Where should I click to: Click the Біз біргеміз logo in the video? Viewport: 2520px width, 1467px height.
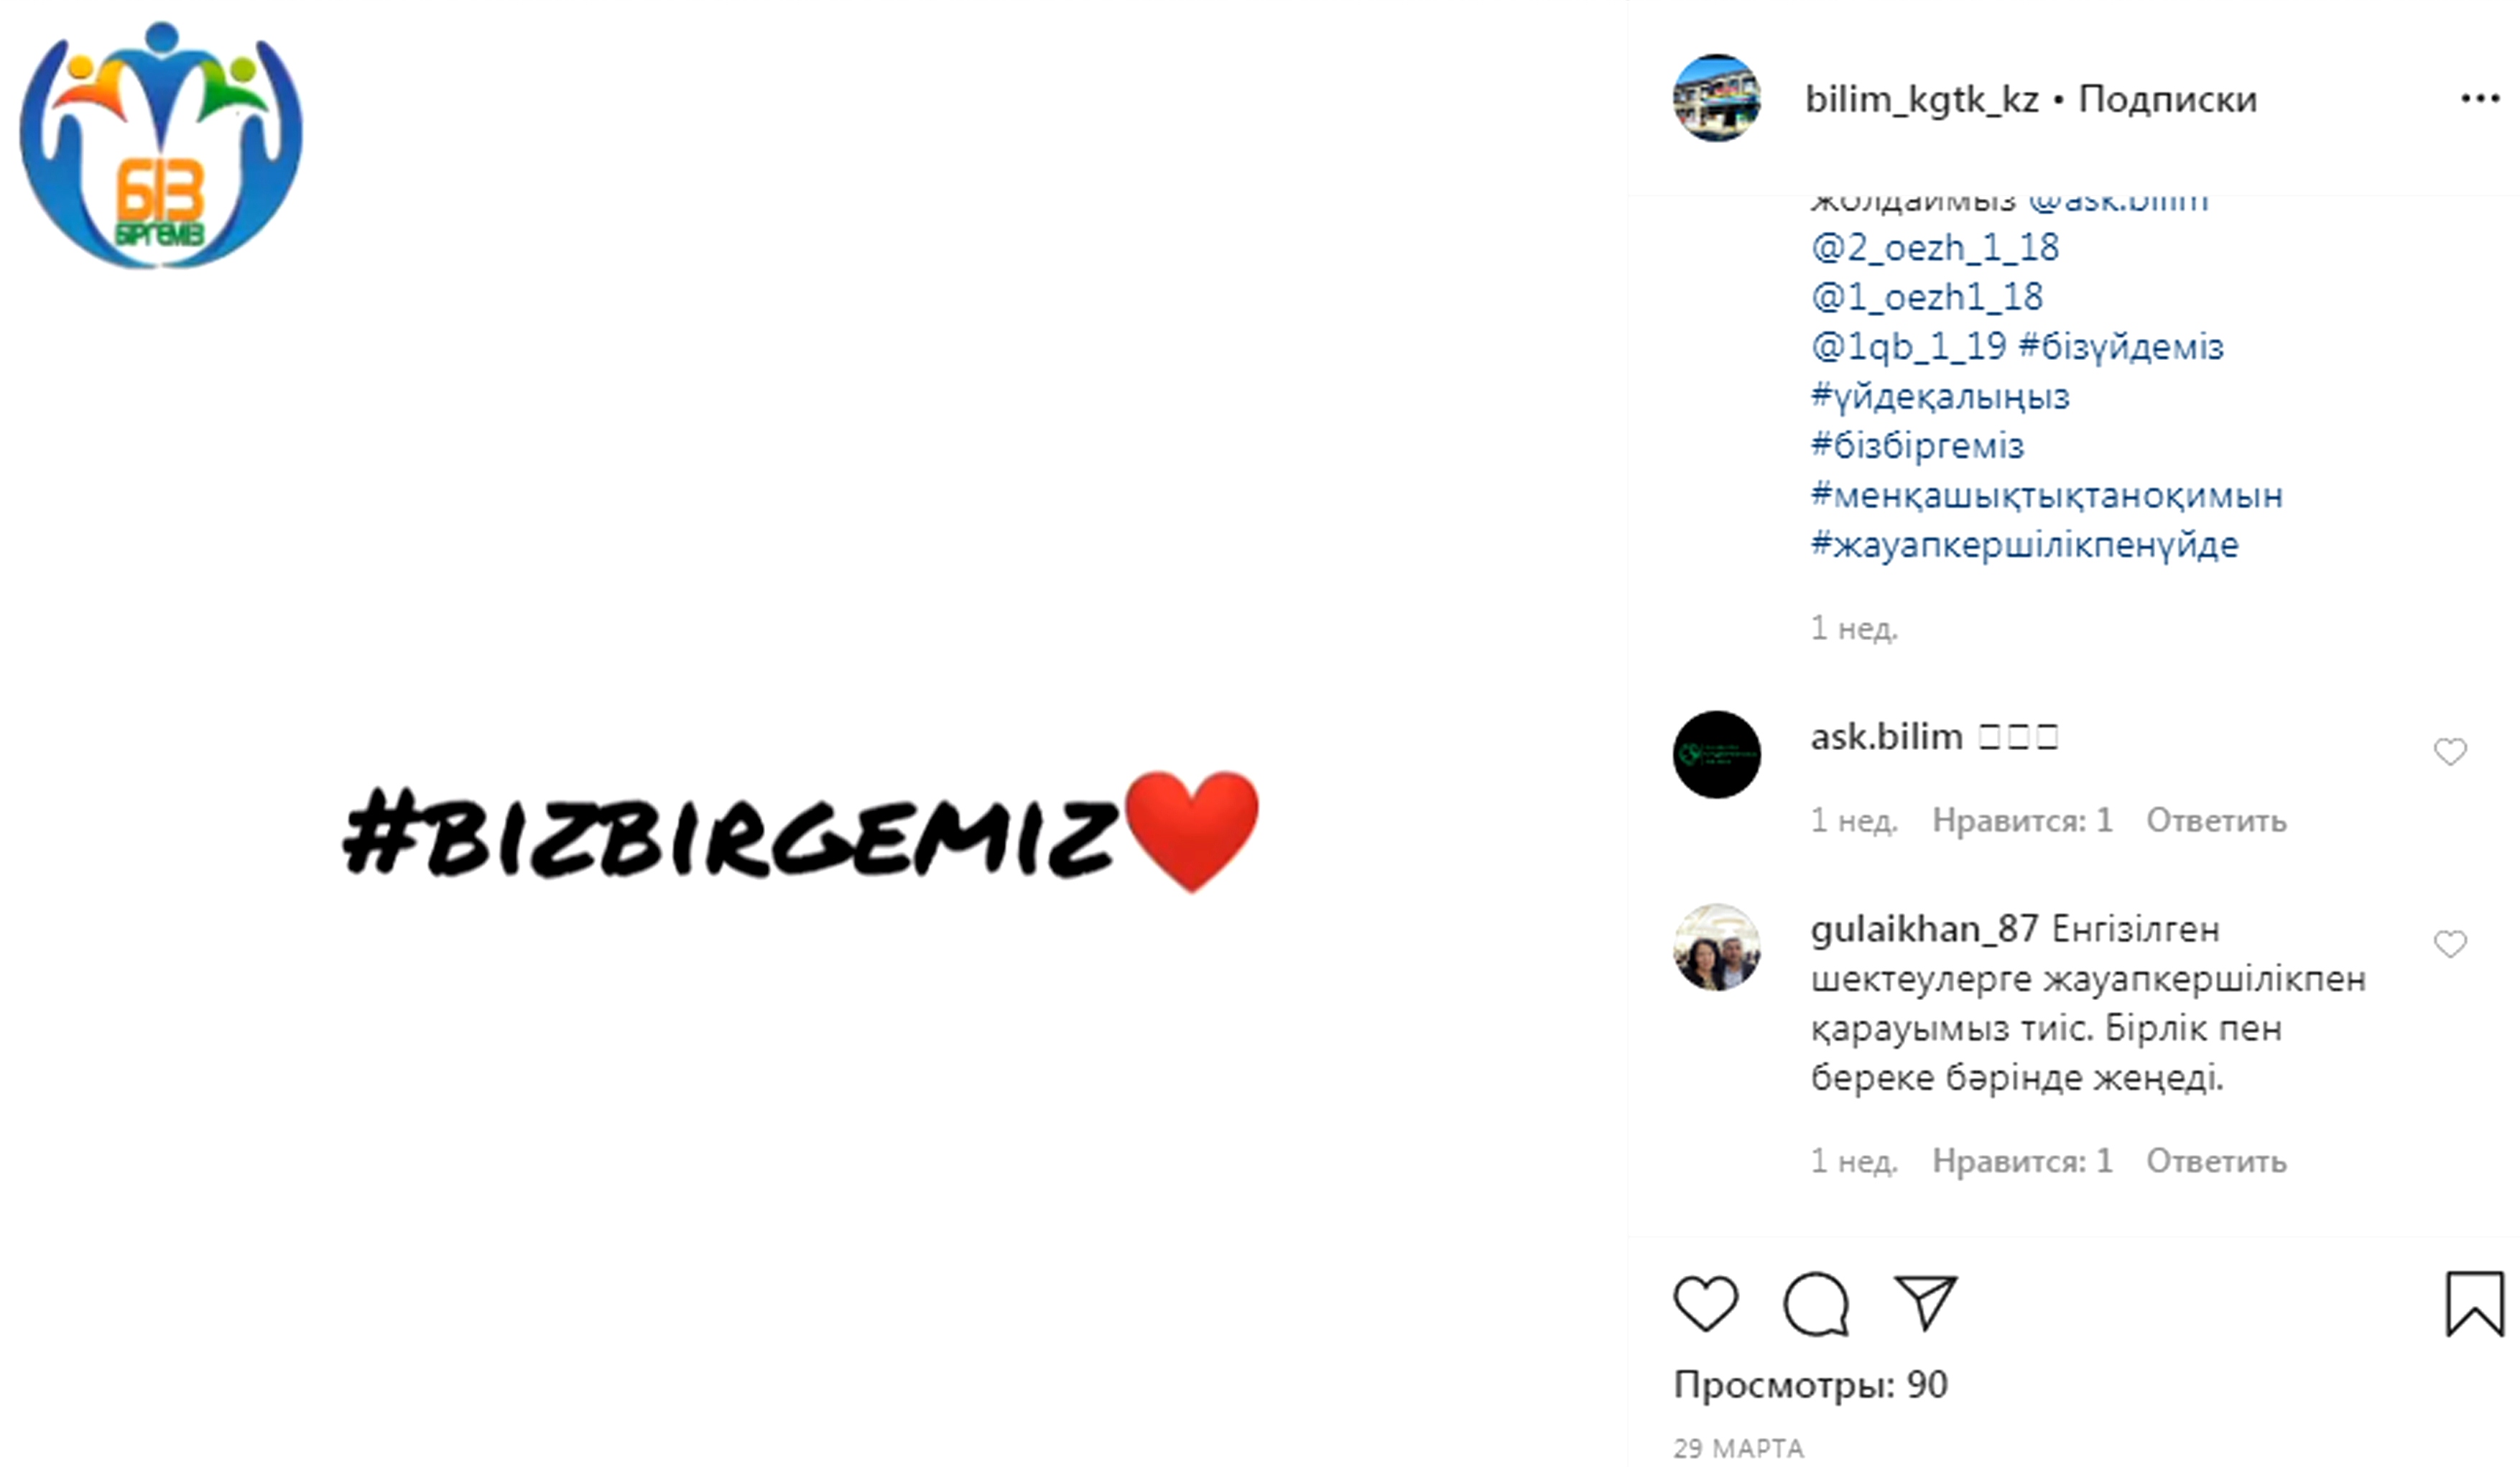click(161, 145)
